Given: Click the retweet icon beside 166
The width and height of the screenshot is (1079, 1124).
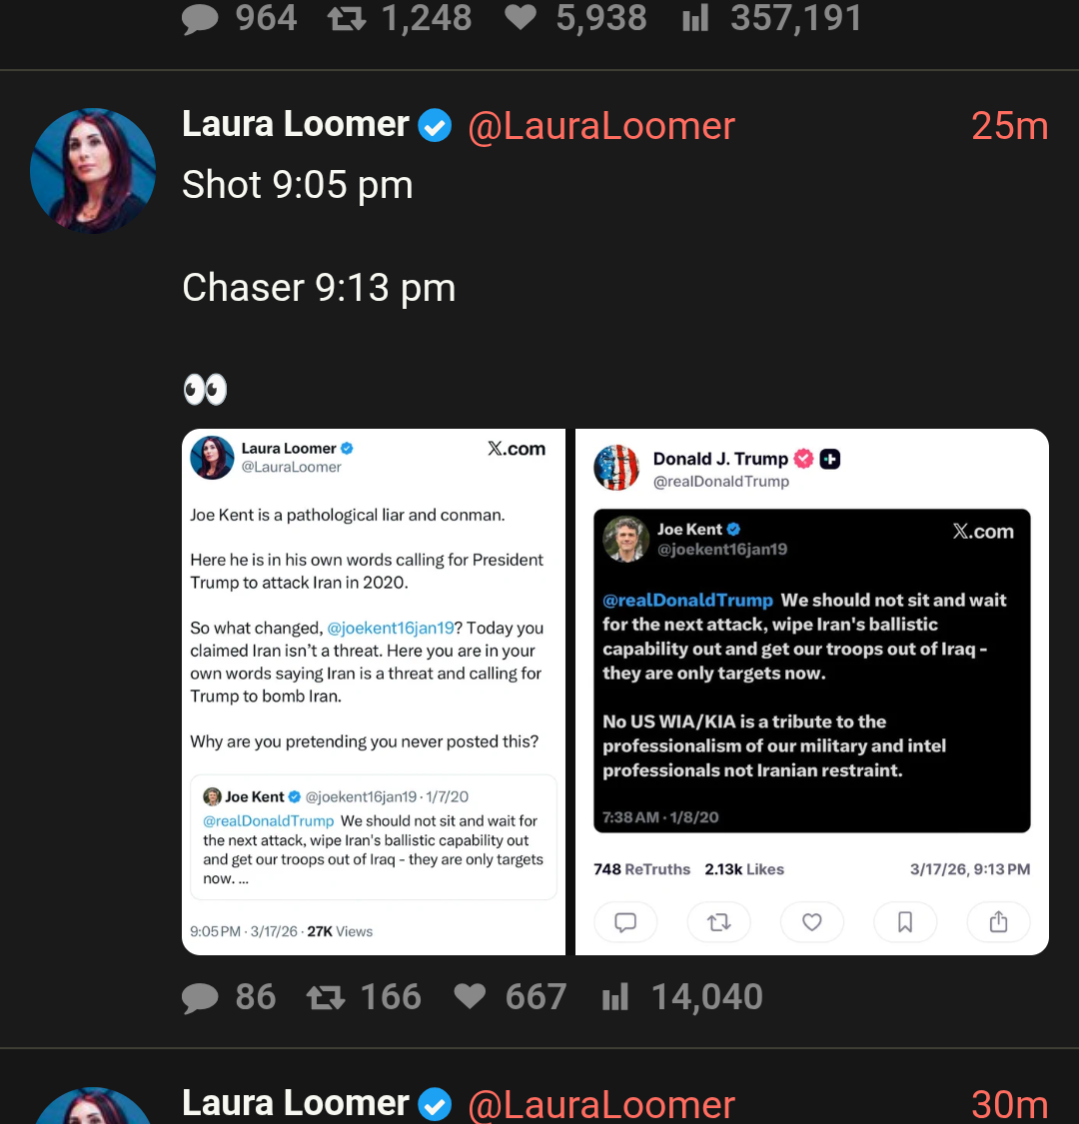Looking at the screenshot, I should [x=325, y=997].
